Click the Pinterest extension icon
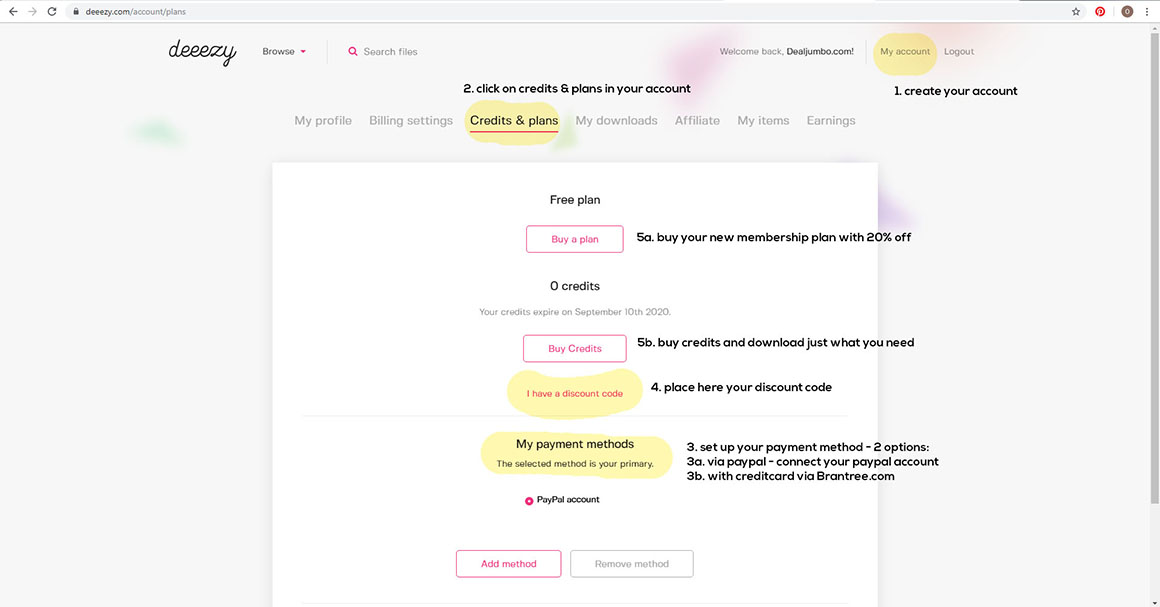This screenshot has height=607, width=1160. point(1100,12)
